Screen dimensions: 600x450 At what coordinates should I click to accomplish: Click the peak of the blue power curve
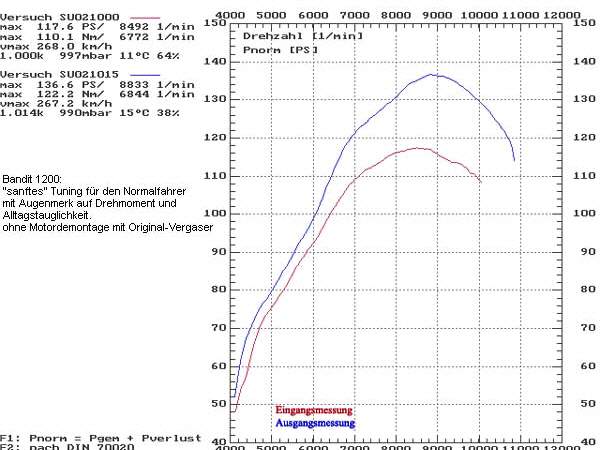[432, 74]
